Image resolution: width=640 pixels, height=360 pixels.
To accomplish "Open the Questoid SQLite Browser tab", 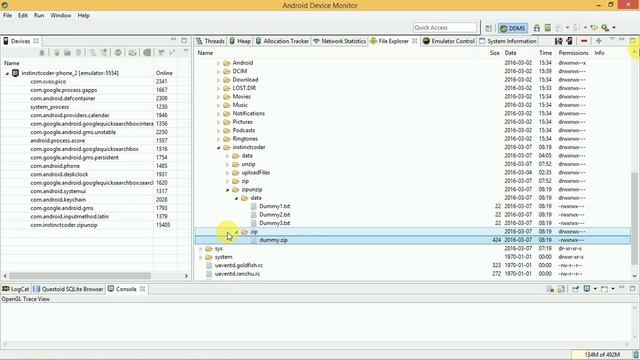I will click(x=68, y=289).
